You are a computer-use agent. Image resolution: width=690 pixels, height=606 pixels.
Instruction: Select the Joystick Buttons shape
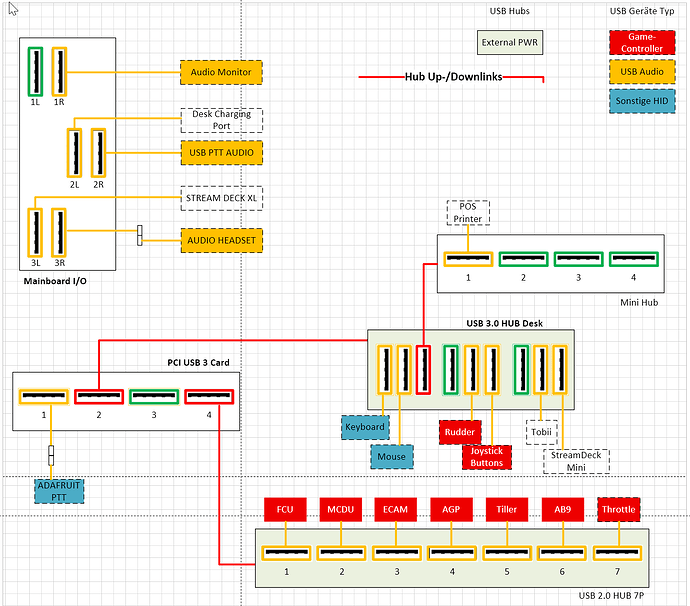pyautogui.click(x=487, y=457)
